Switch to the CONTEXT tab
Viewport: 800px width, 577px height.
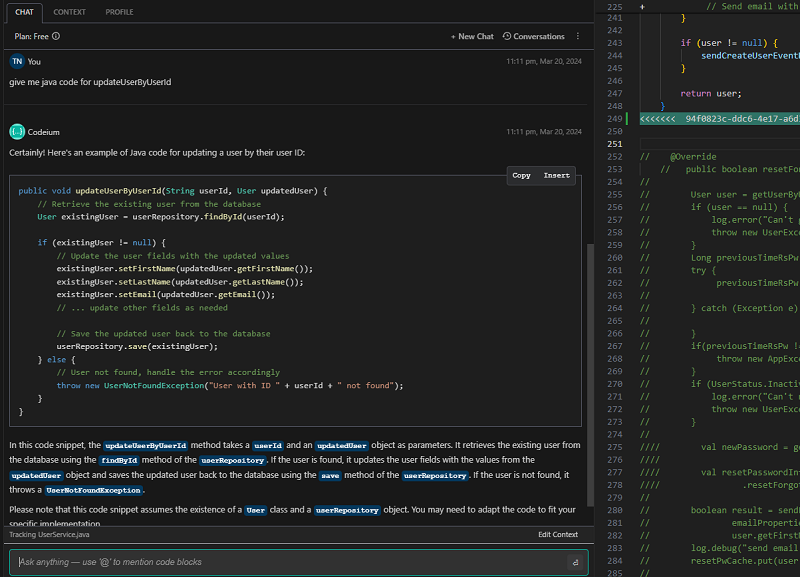point(69,12)
